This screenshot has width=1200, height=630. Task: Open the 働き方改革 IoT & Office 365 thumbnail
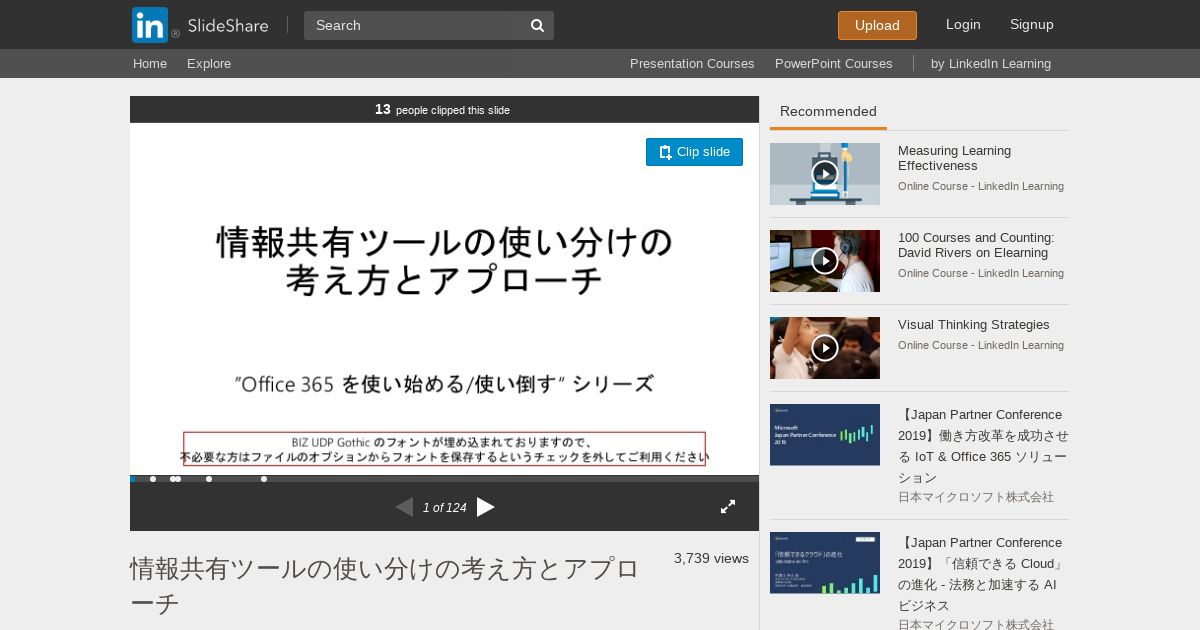825,435
